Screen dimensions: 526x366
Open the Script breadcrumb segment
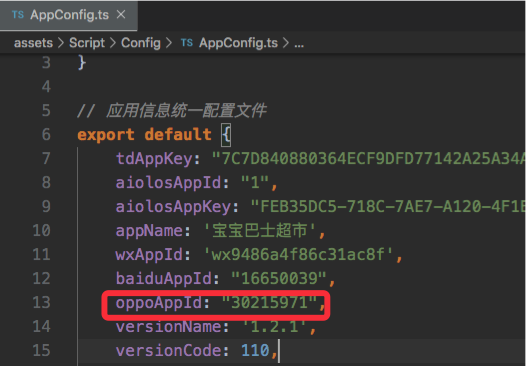tap(87, 43)
